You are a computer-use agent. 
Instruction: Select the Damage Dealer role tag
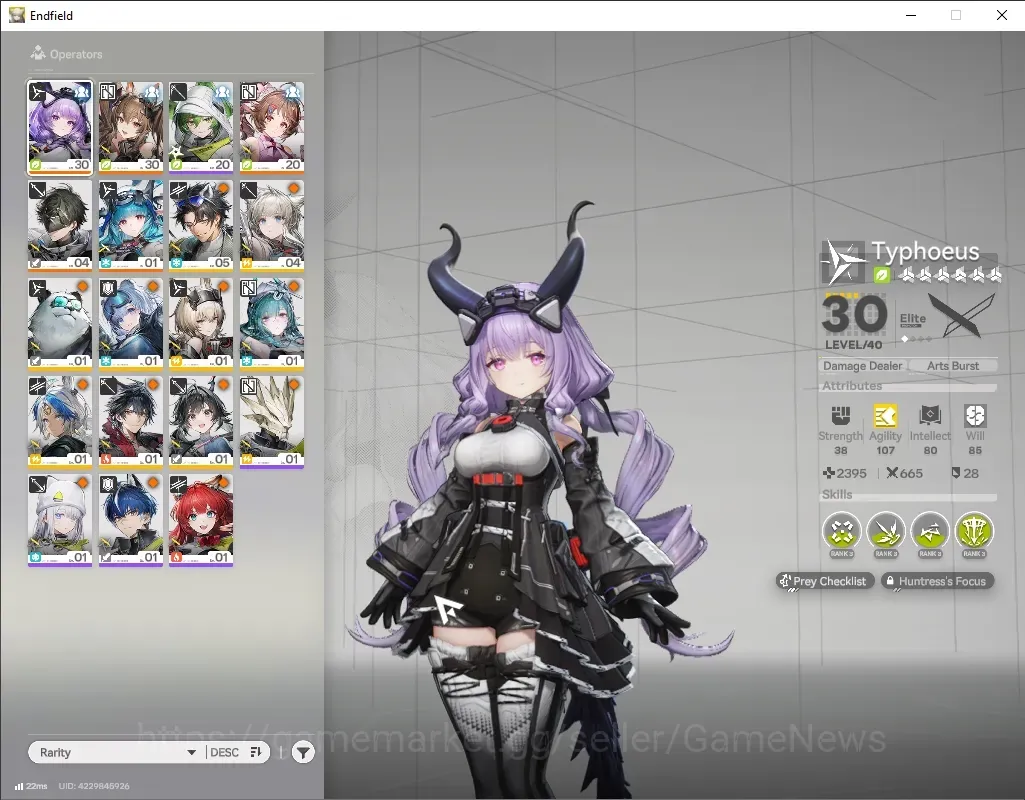click(862, 366)
